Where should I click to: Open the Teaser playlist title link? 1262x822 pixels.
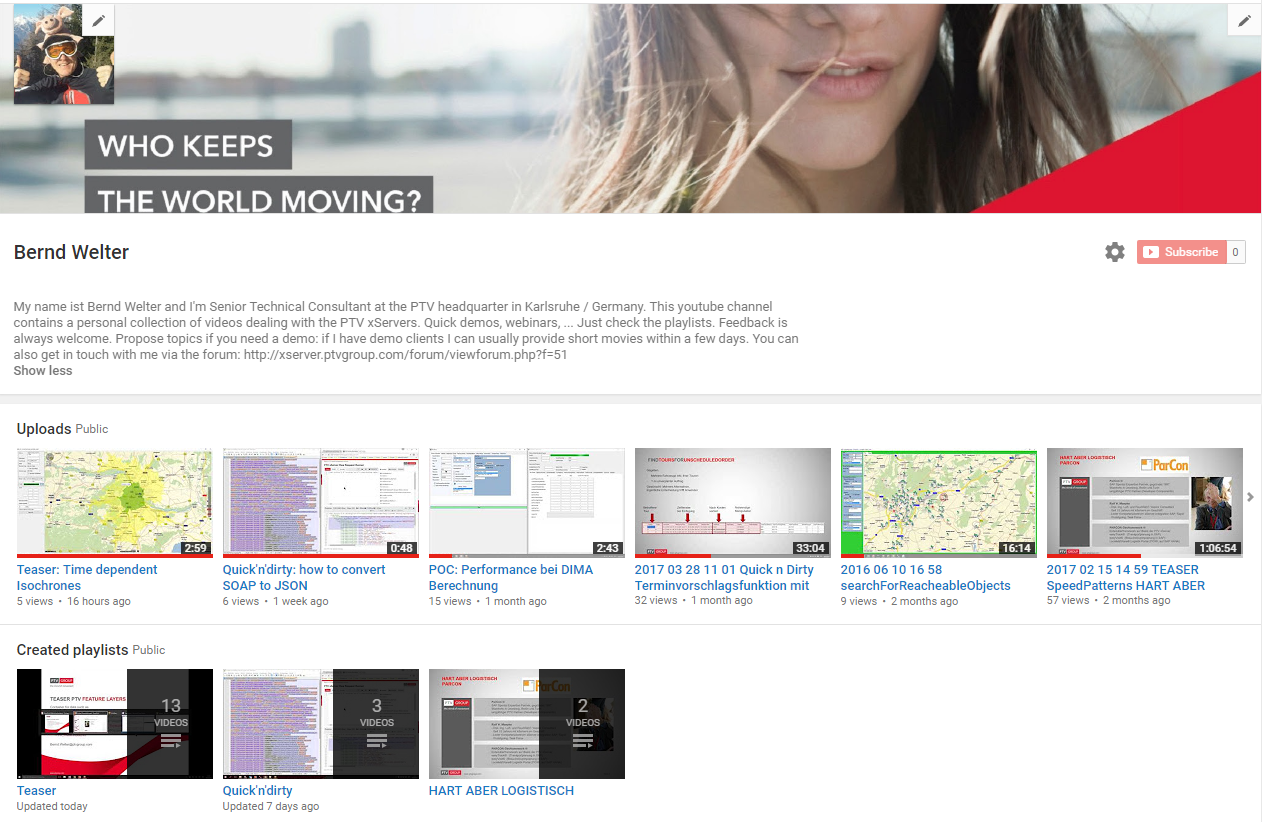(x=36, y=790)
